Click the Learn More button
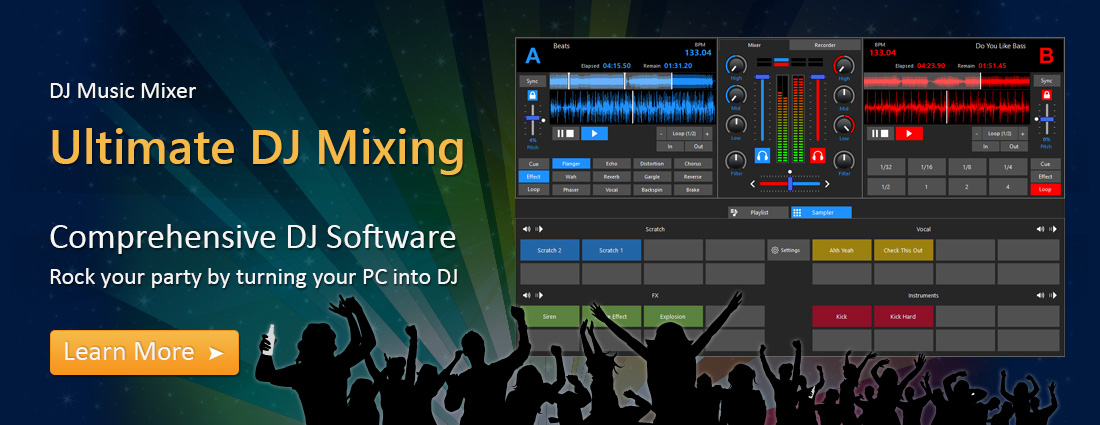Screen dimensions: 1100x425 coord(144,353)
